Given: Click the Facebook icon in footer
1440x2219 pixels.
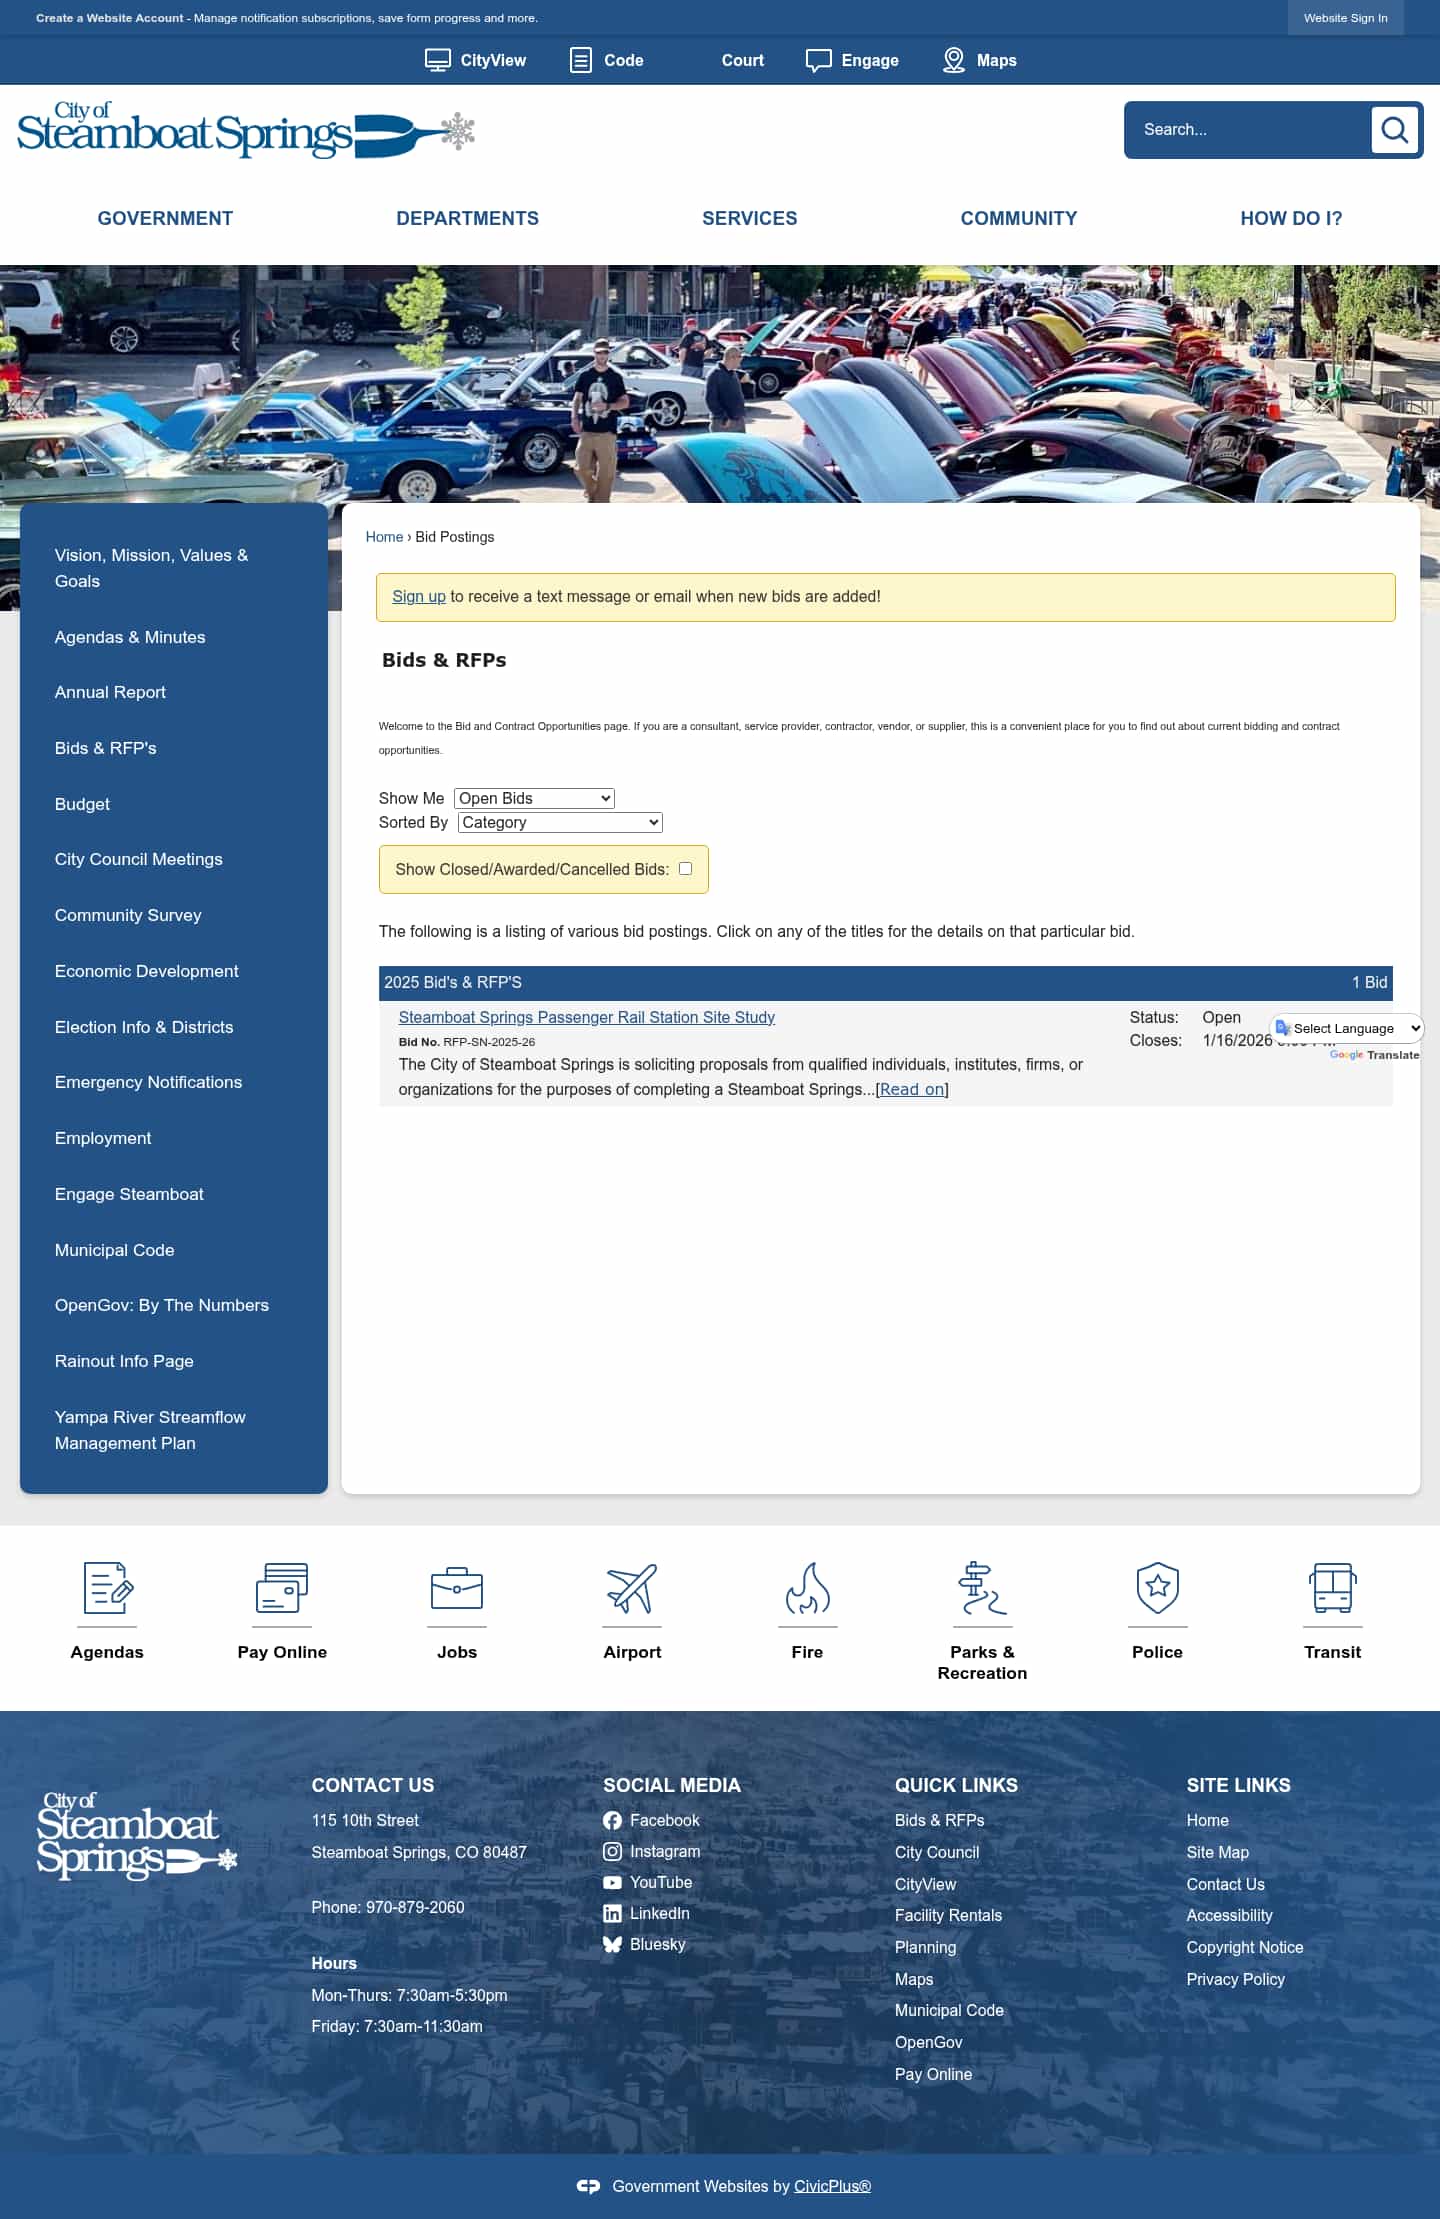Looking at the screenshot, I should [612, 1821].
